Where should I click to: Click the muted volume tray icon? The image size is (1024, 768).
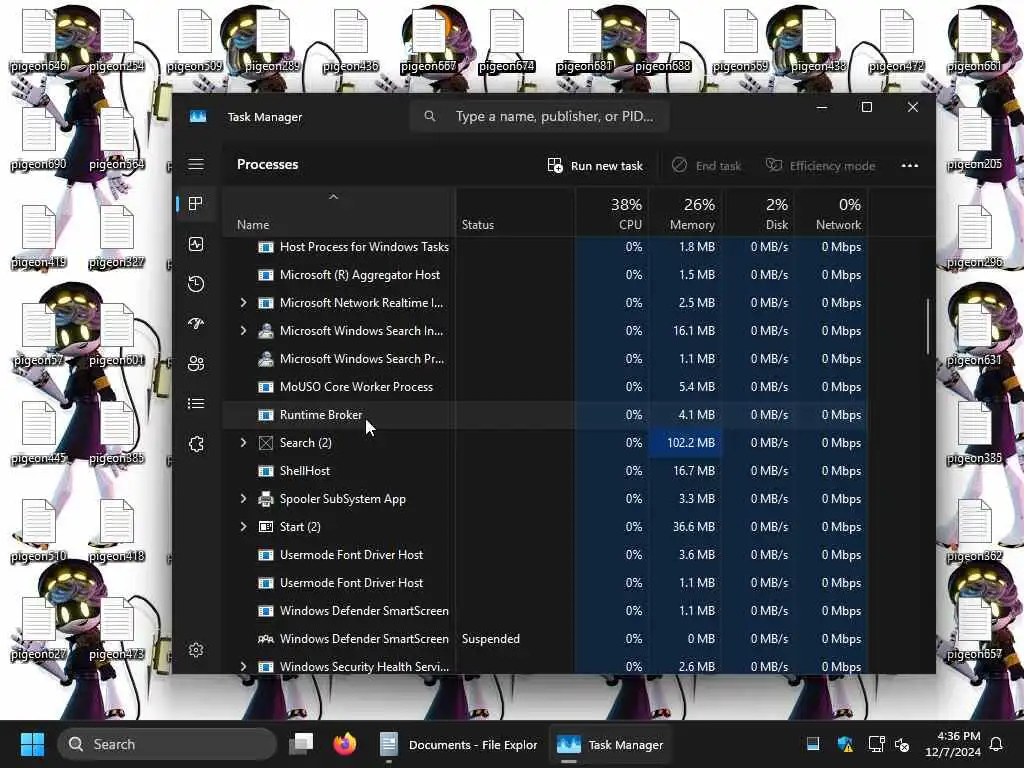(902, 744)
